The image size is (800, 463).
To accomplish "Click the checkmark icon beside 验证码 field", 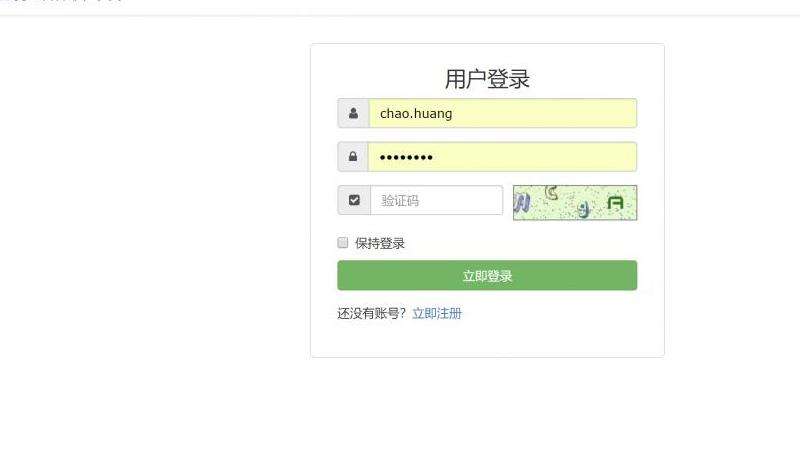I will click(x=354, y=200).
